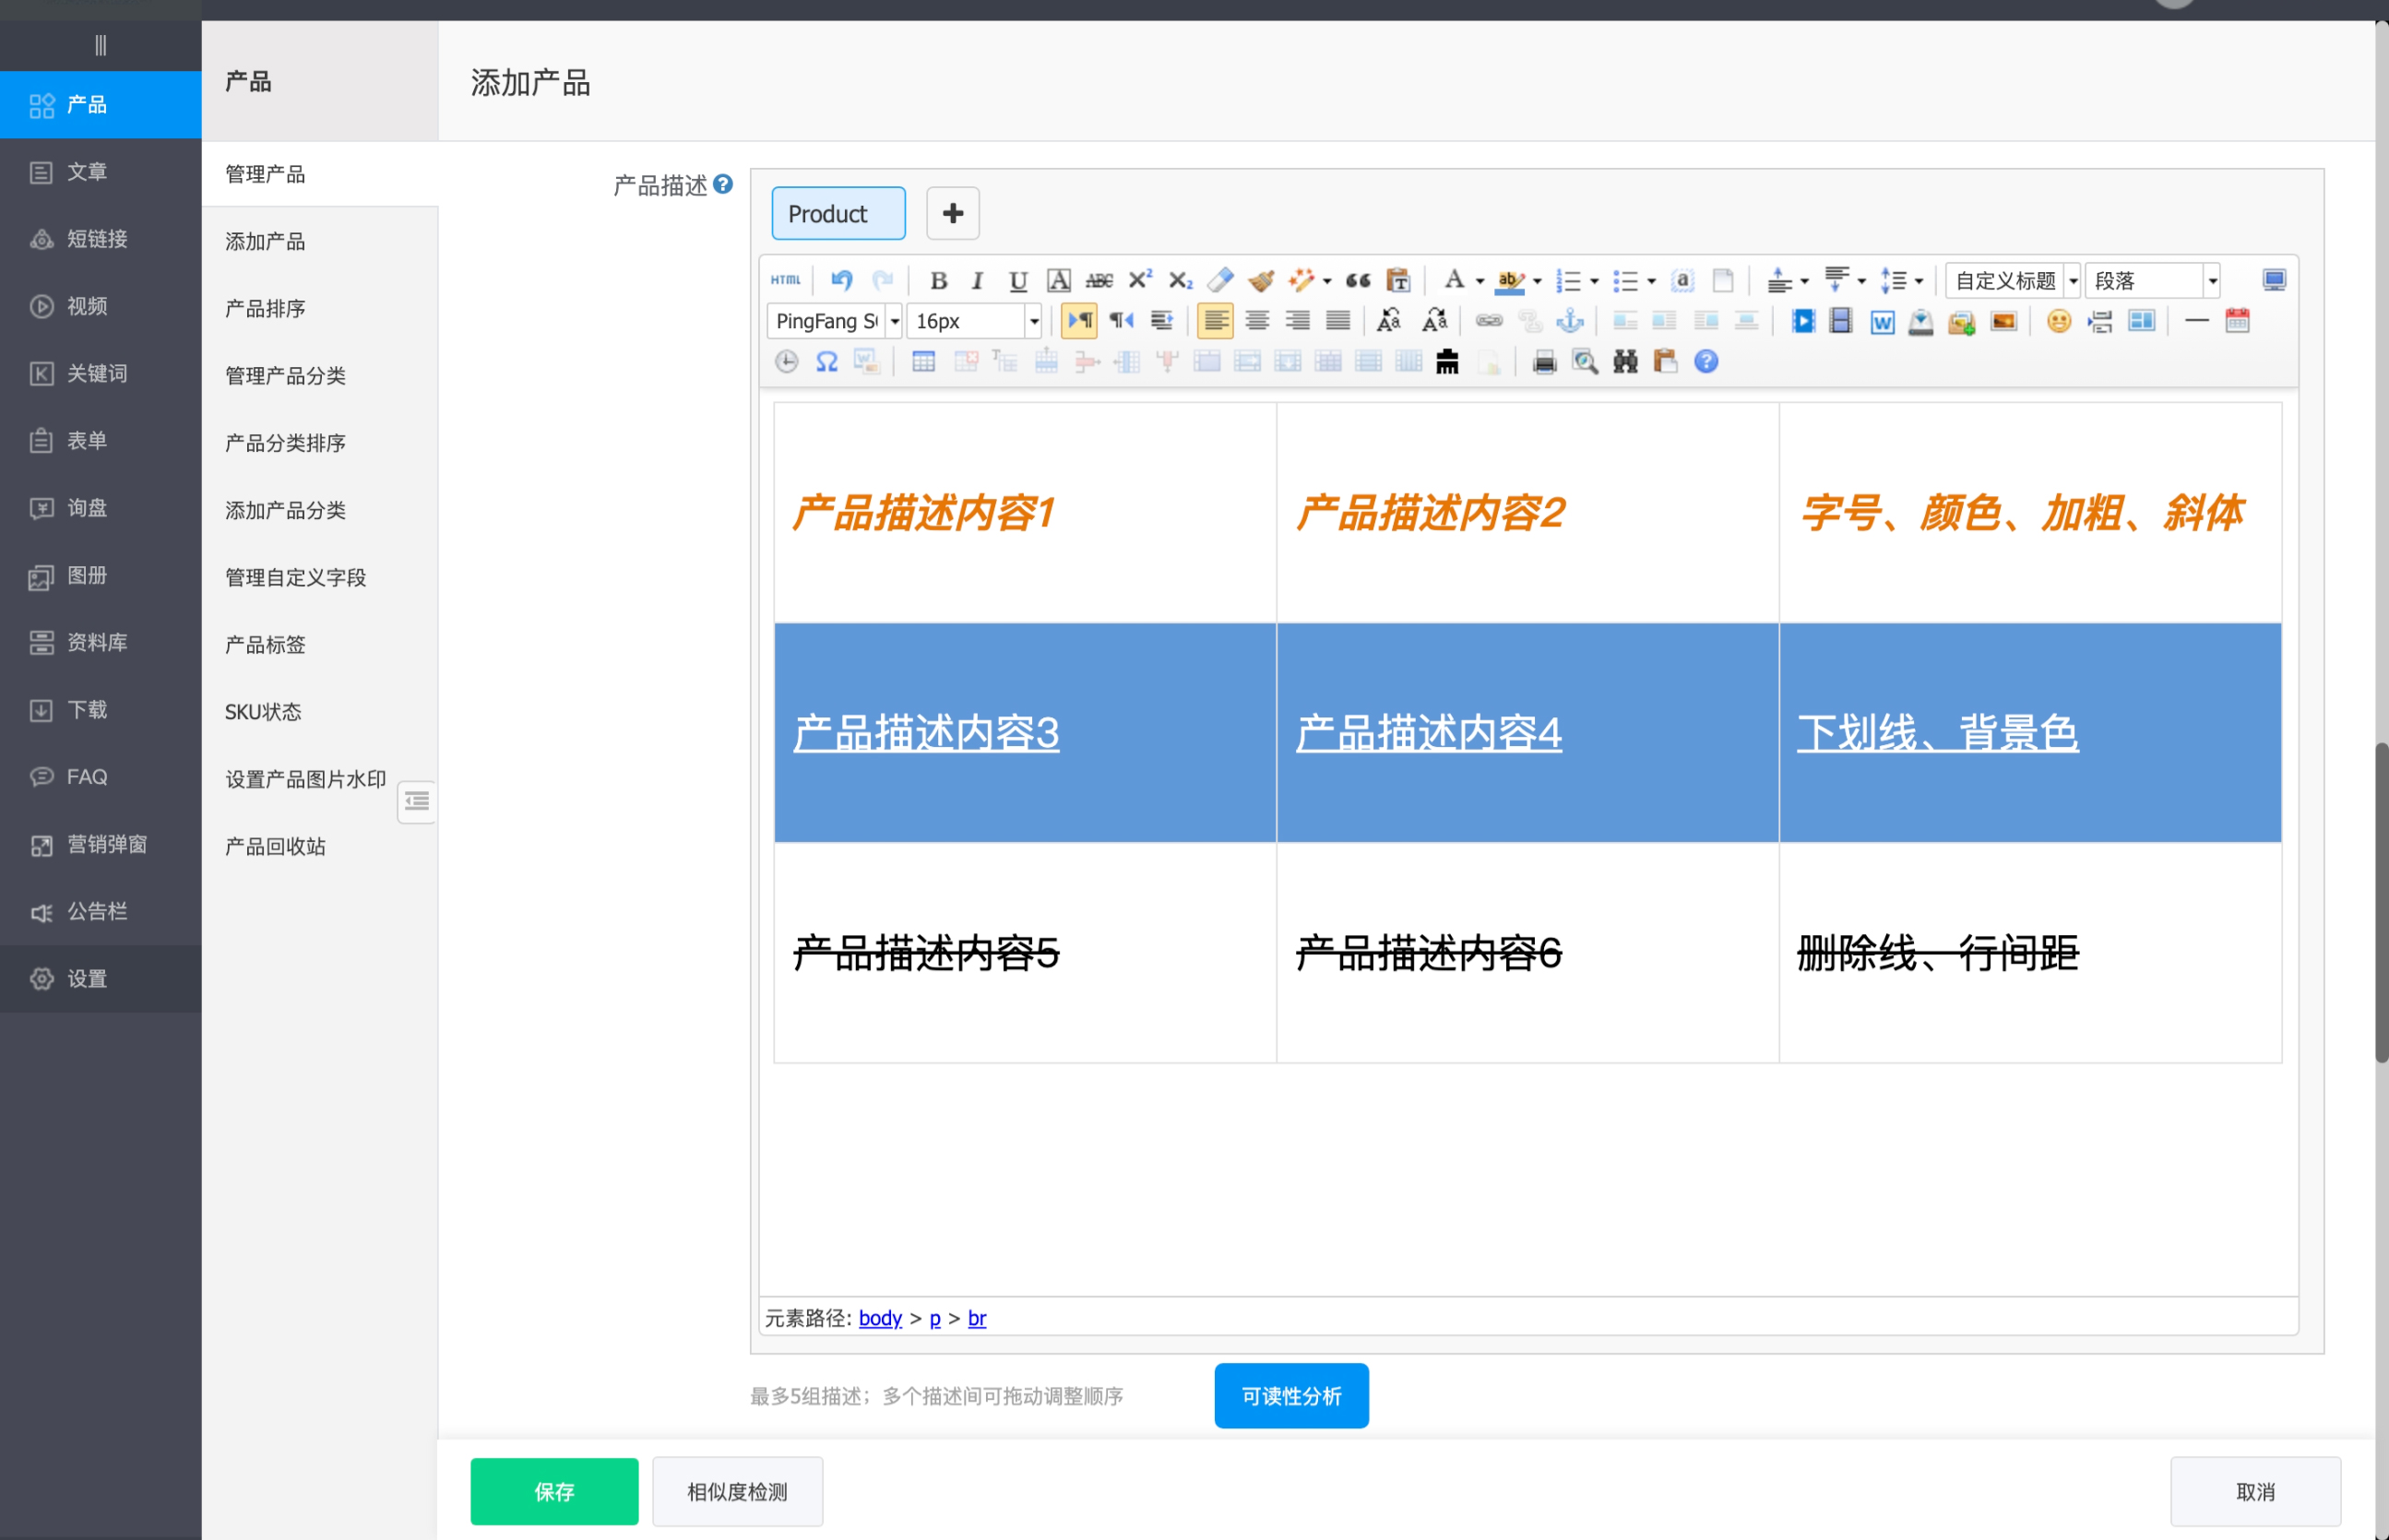The image size is (2389, 1540).
Task: Toggle bold formatting in editor toolbar
Action: coord(937,281)
